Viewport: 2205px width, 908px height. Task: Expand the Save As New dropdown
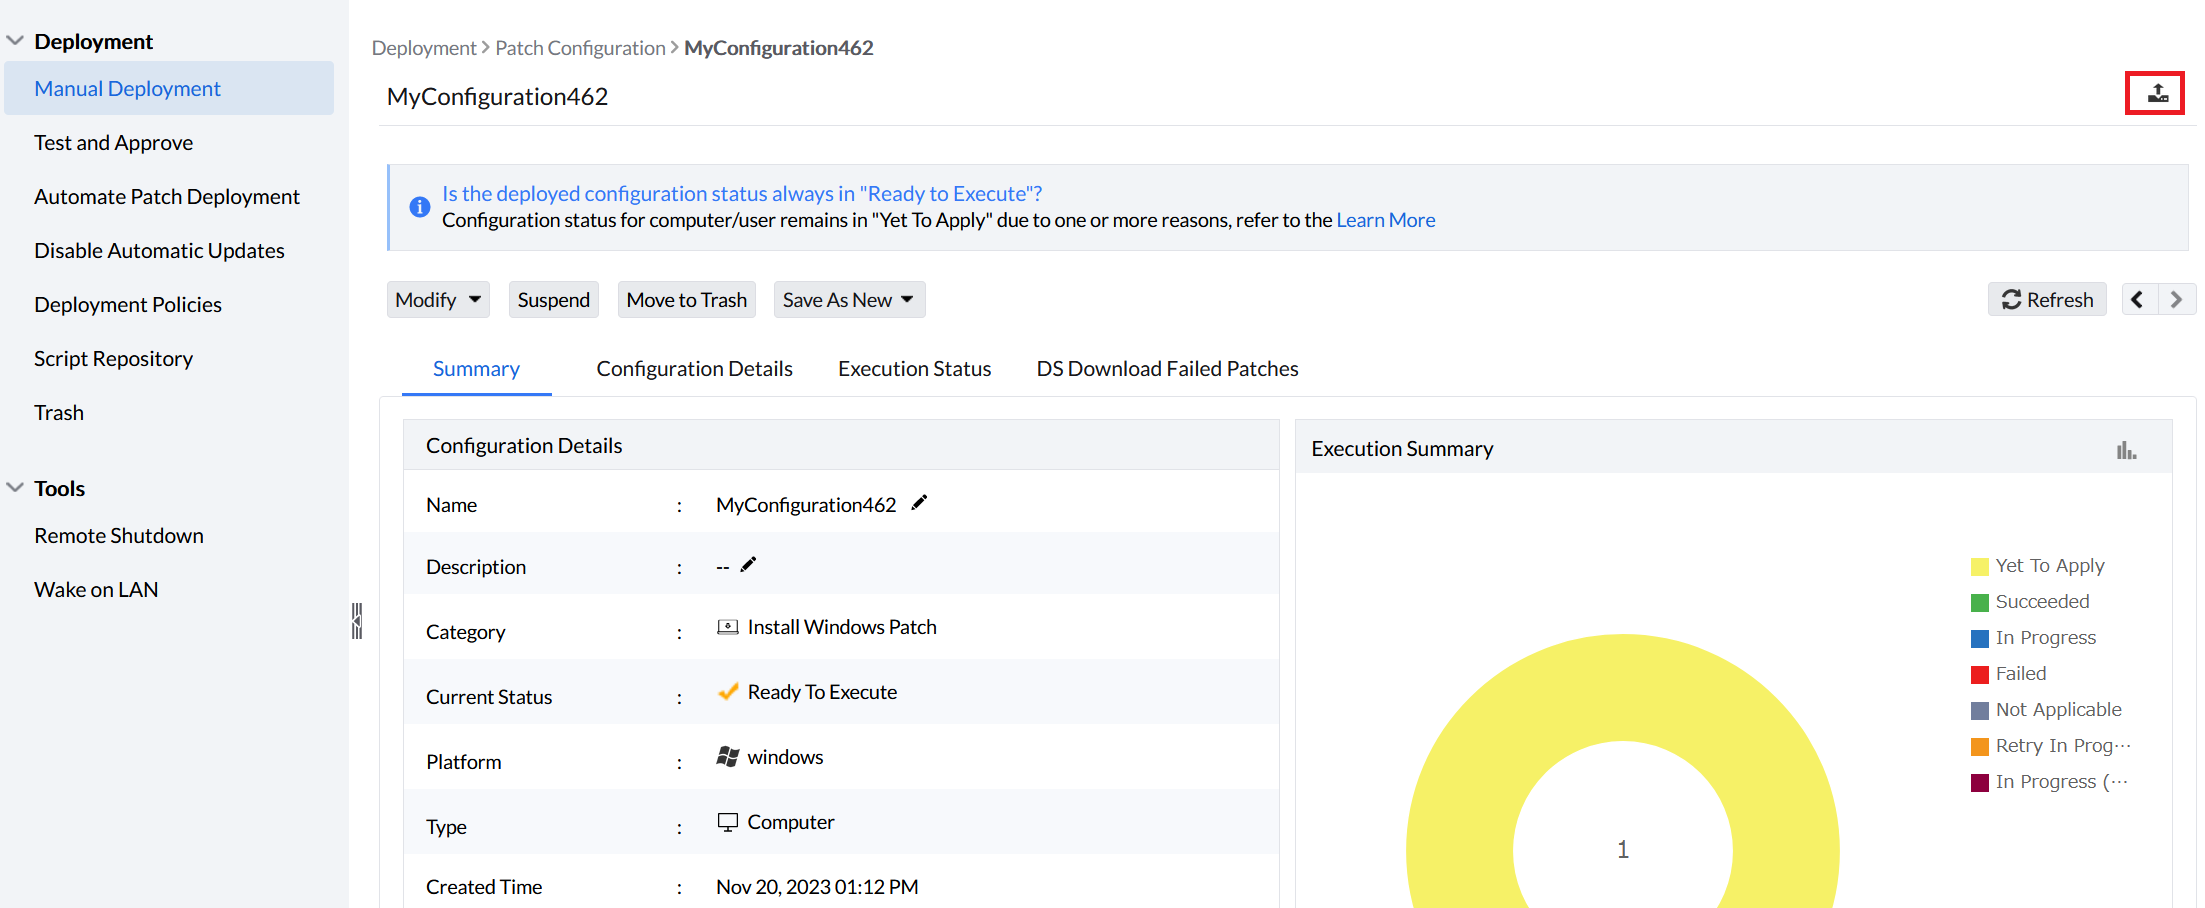point(848,300)
